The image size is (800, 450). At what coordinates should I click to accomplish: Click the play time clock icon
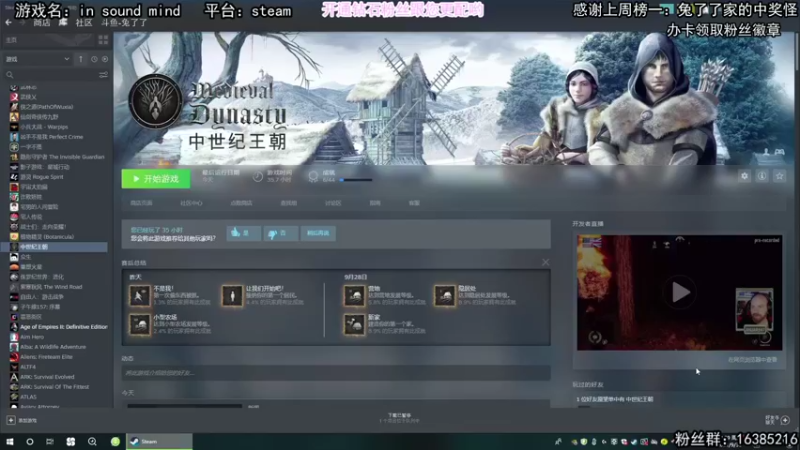pos(258,177)
